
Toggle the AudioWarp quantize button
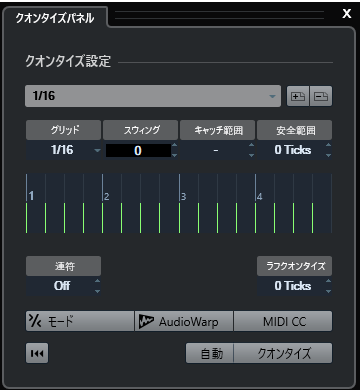(x=184, y=321)
